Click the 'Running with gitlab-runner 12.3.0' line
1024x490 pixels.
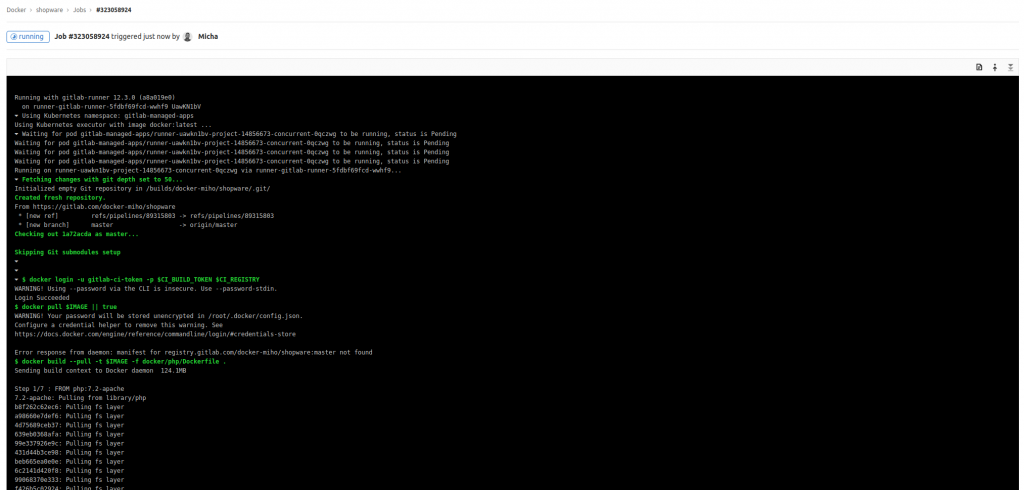(95, 97)
